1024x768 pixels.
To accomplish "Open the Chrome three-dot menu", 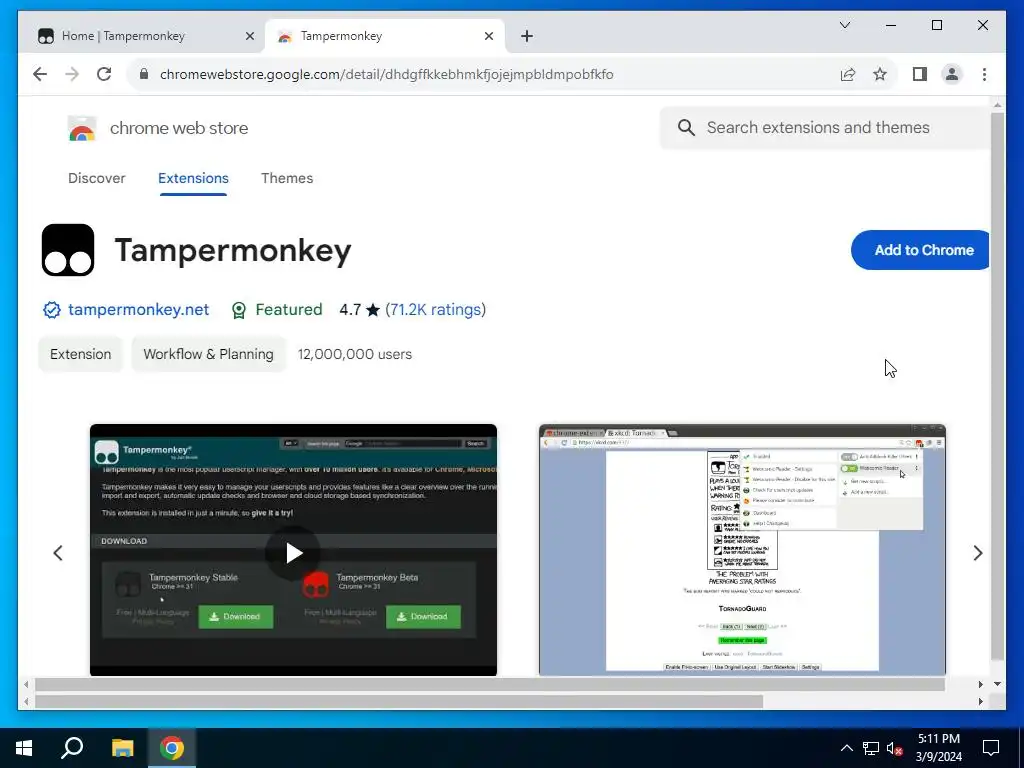I will pos(984,74).
